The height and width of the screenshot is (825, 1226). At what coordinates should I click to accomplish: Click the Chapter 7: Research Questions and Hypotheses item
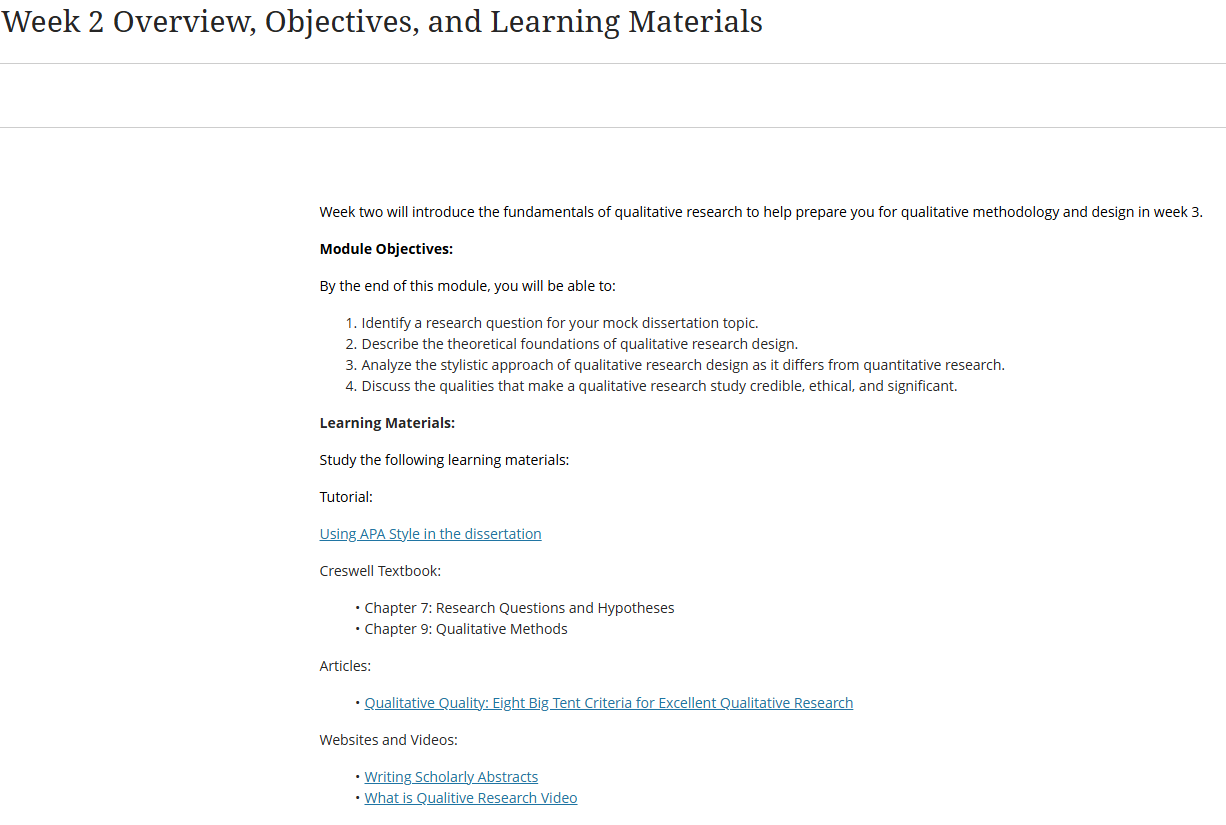[x=519, y=608]
